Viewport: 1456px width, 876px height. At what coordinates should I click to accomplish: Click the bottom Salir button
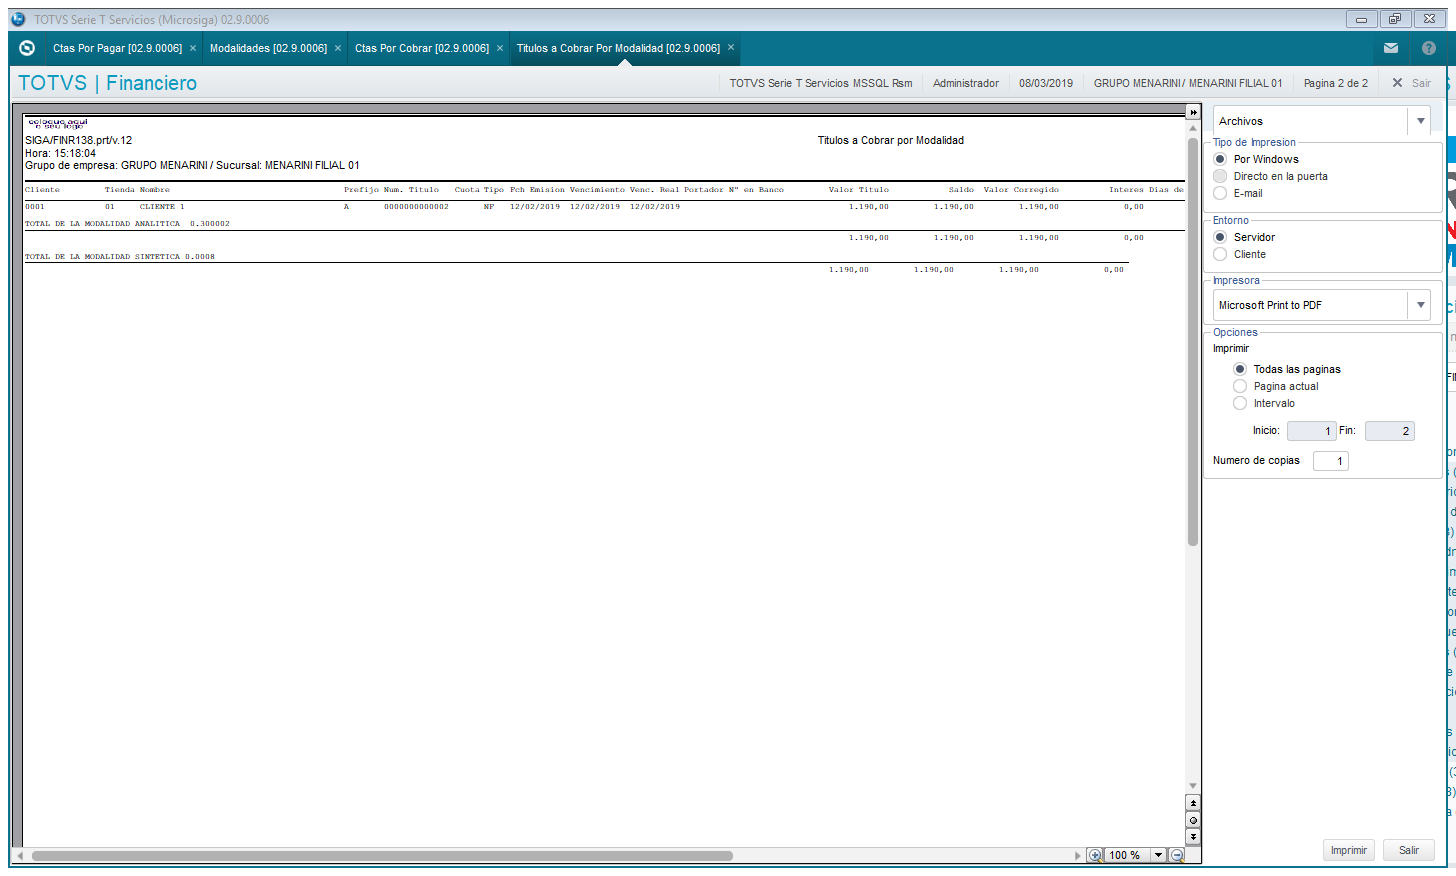pyautogui.click(x=1409, y=850)
